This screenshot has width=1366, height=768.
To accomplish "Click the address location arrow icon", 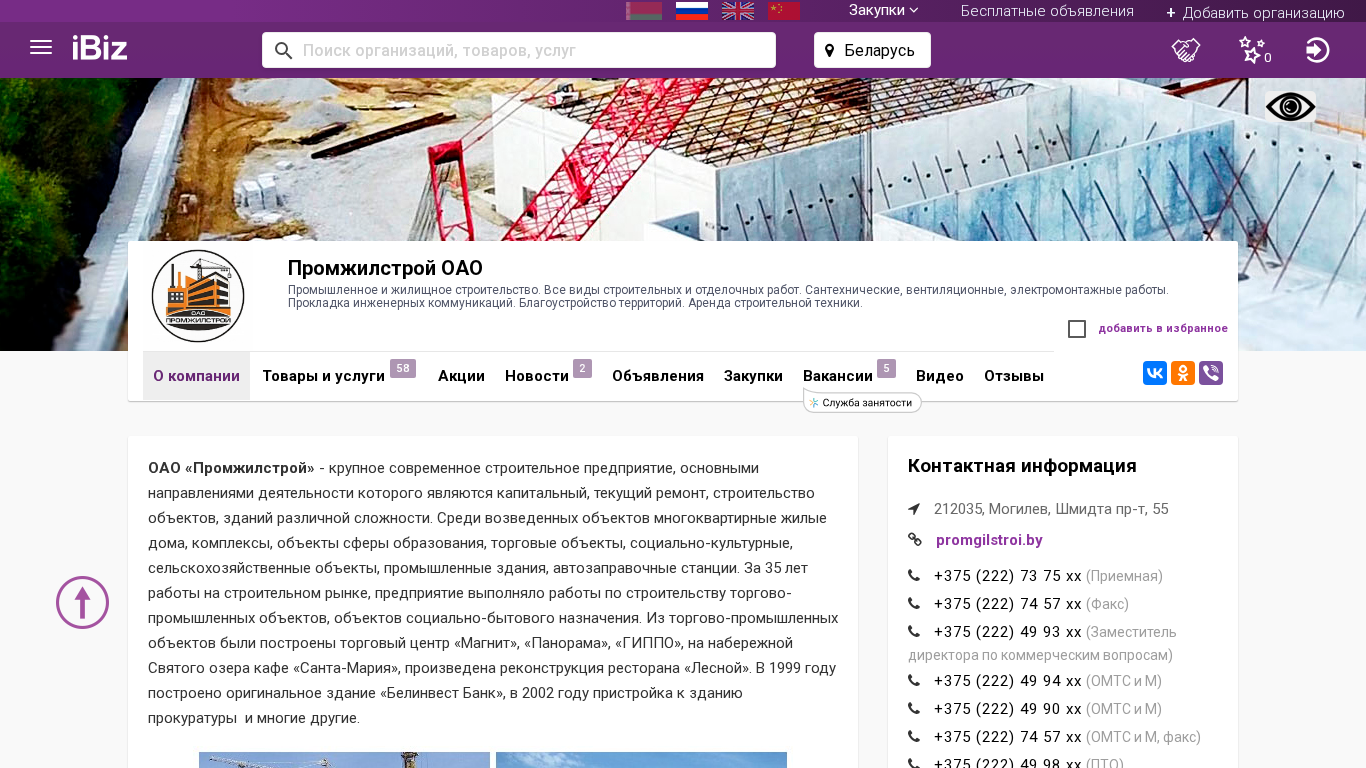I will tap(914, 509).
